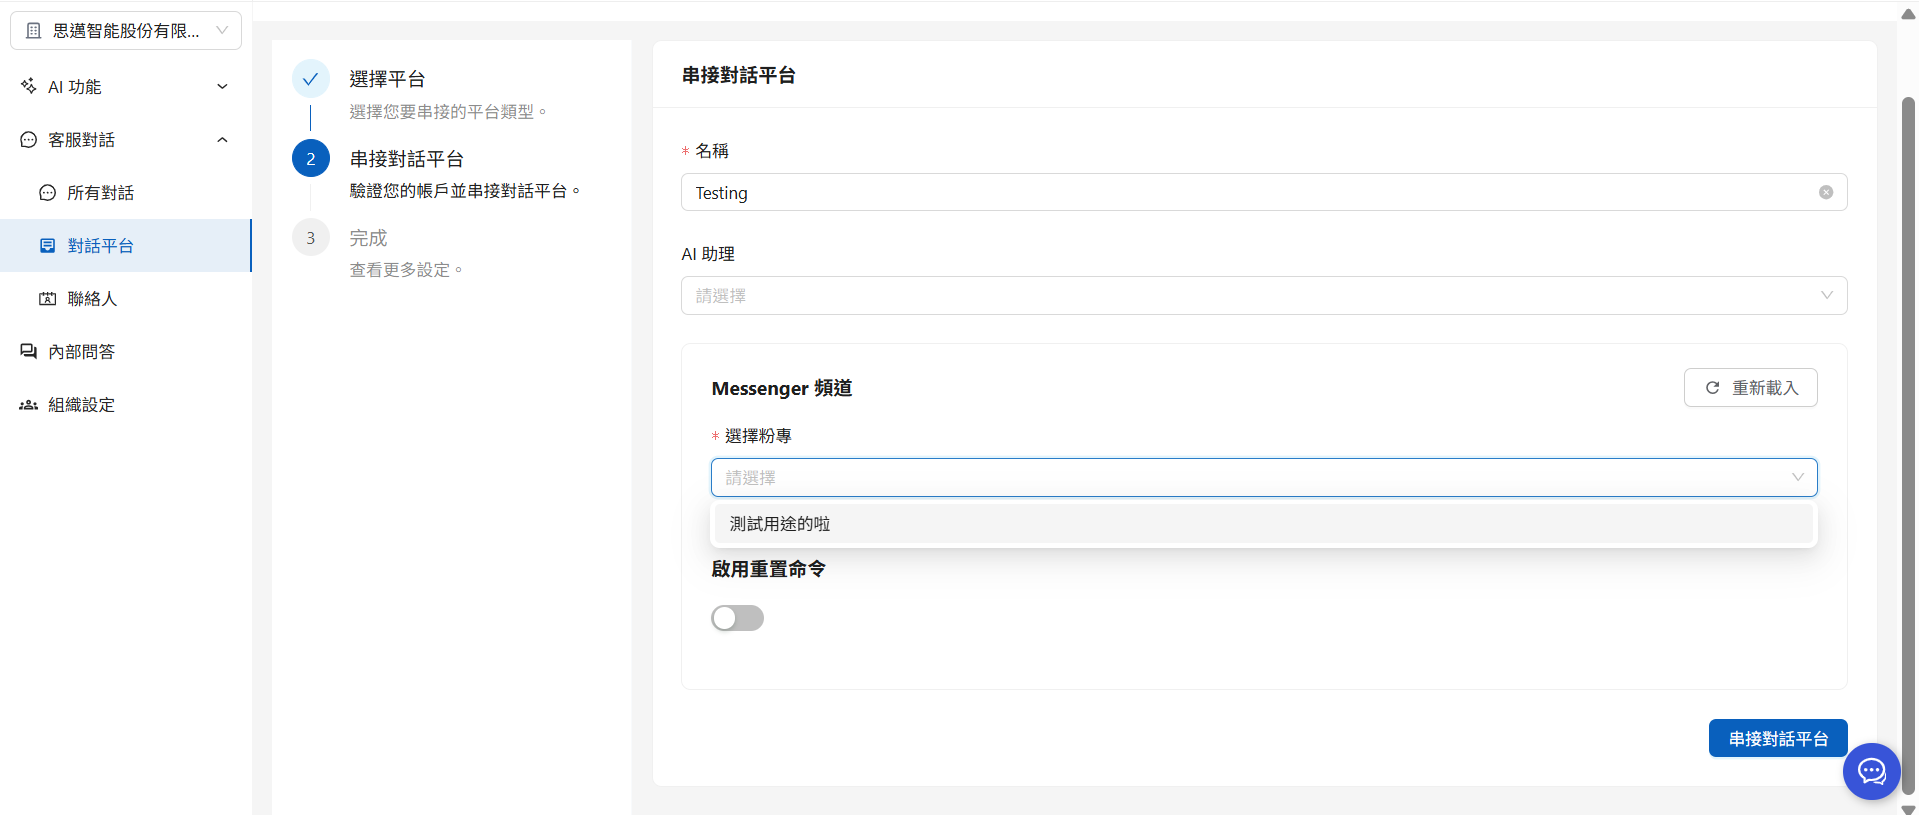Screen dimensions: 1919x815
Task: Click the 聯絡人 contact card icon
Action: (48, 299)
